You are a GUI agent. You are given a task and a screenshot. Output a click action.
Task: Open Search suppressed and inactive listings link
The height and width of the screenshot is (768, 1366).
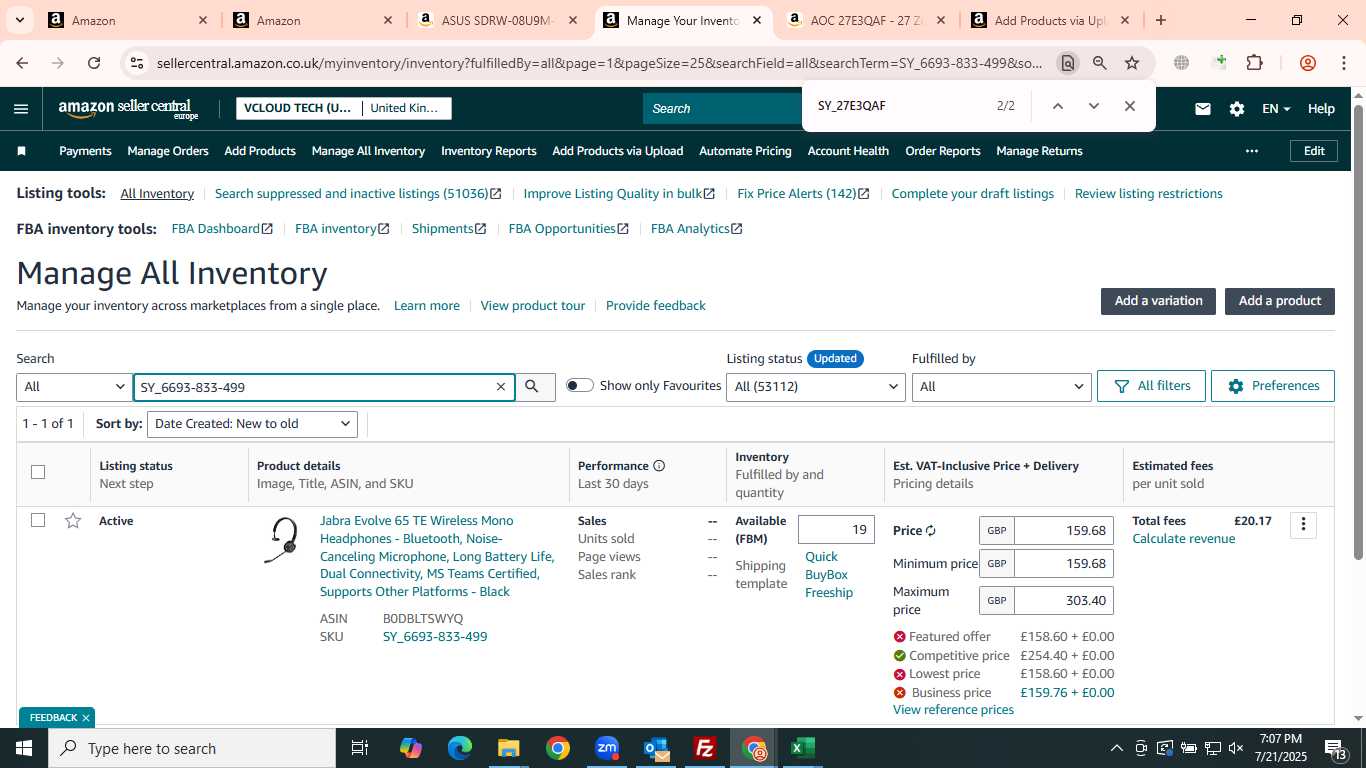358,194
